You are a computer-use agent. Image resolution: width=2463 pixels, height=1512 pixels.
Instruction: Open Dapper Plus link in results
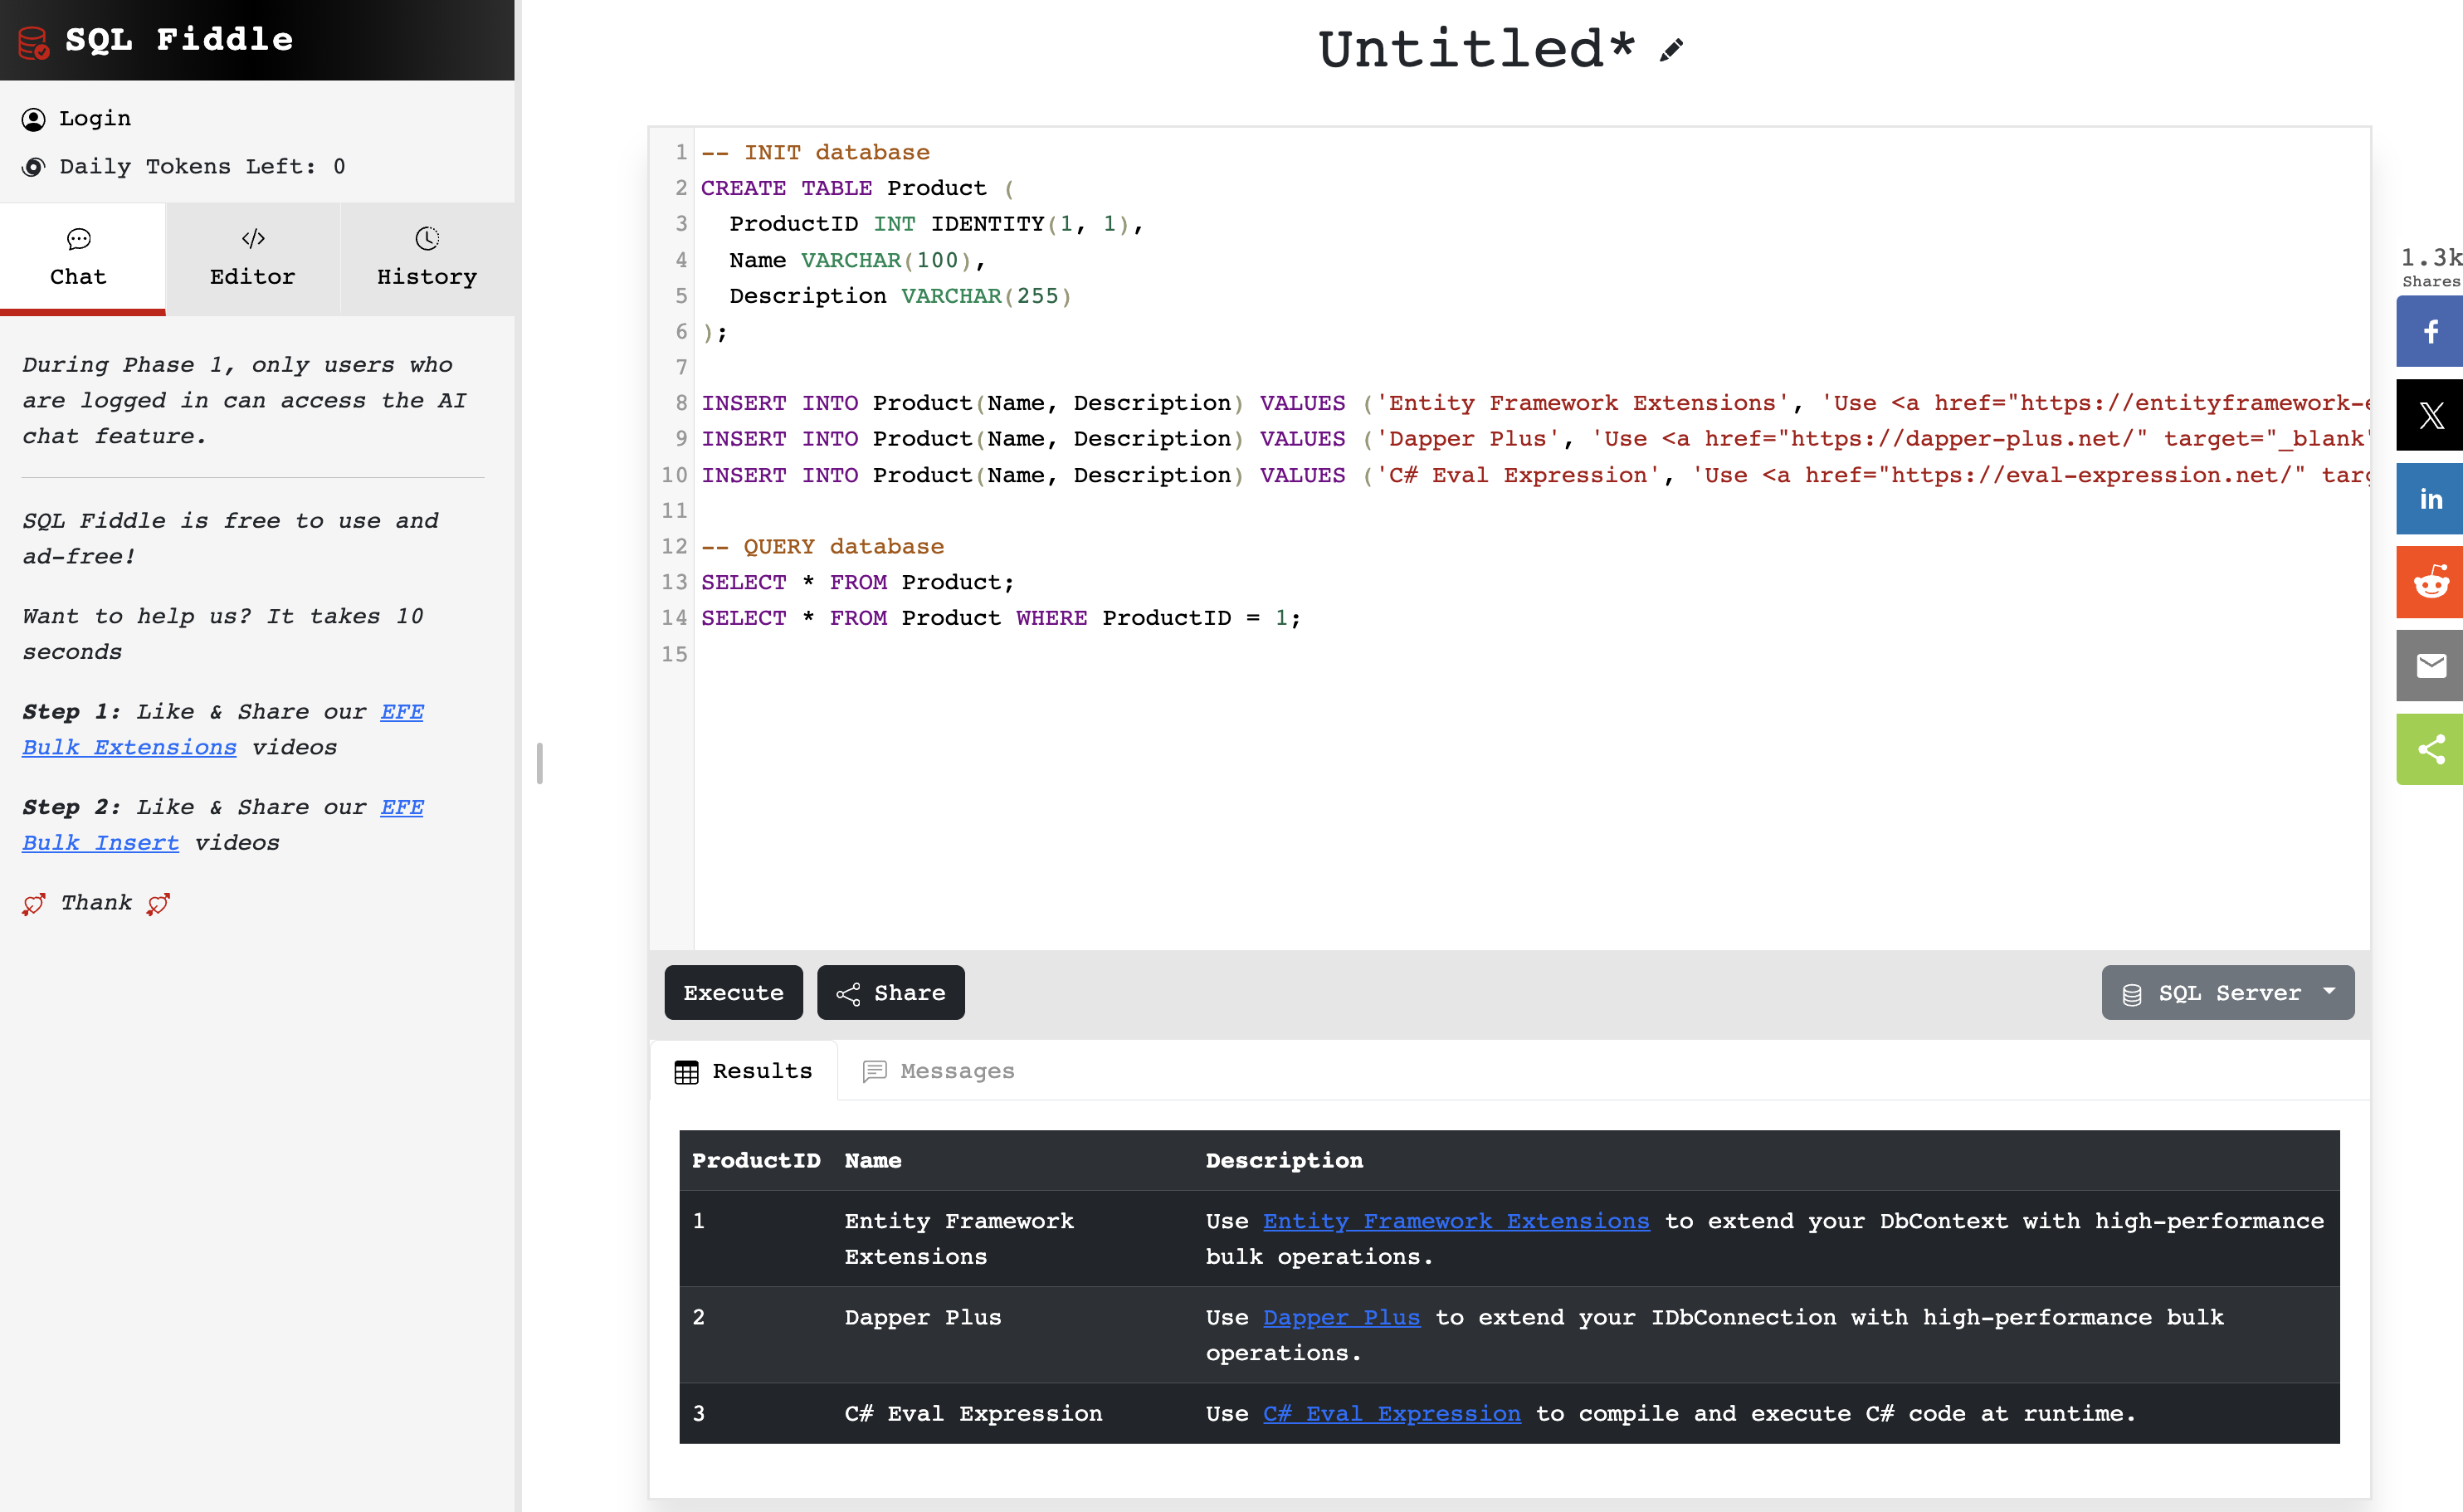[x=1341, y=1318]
